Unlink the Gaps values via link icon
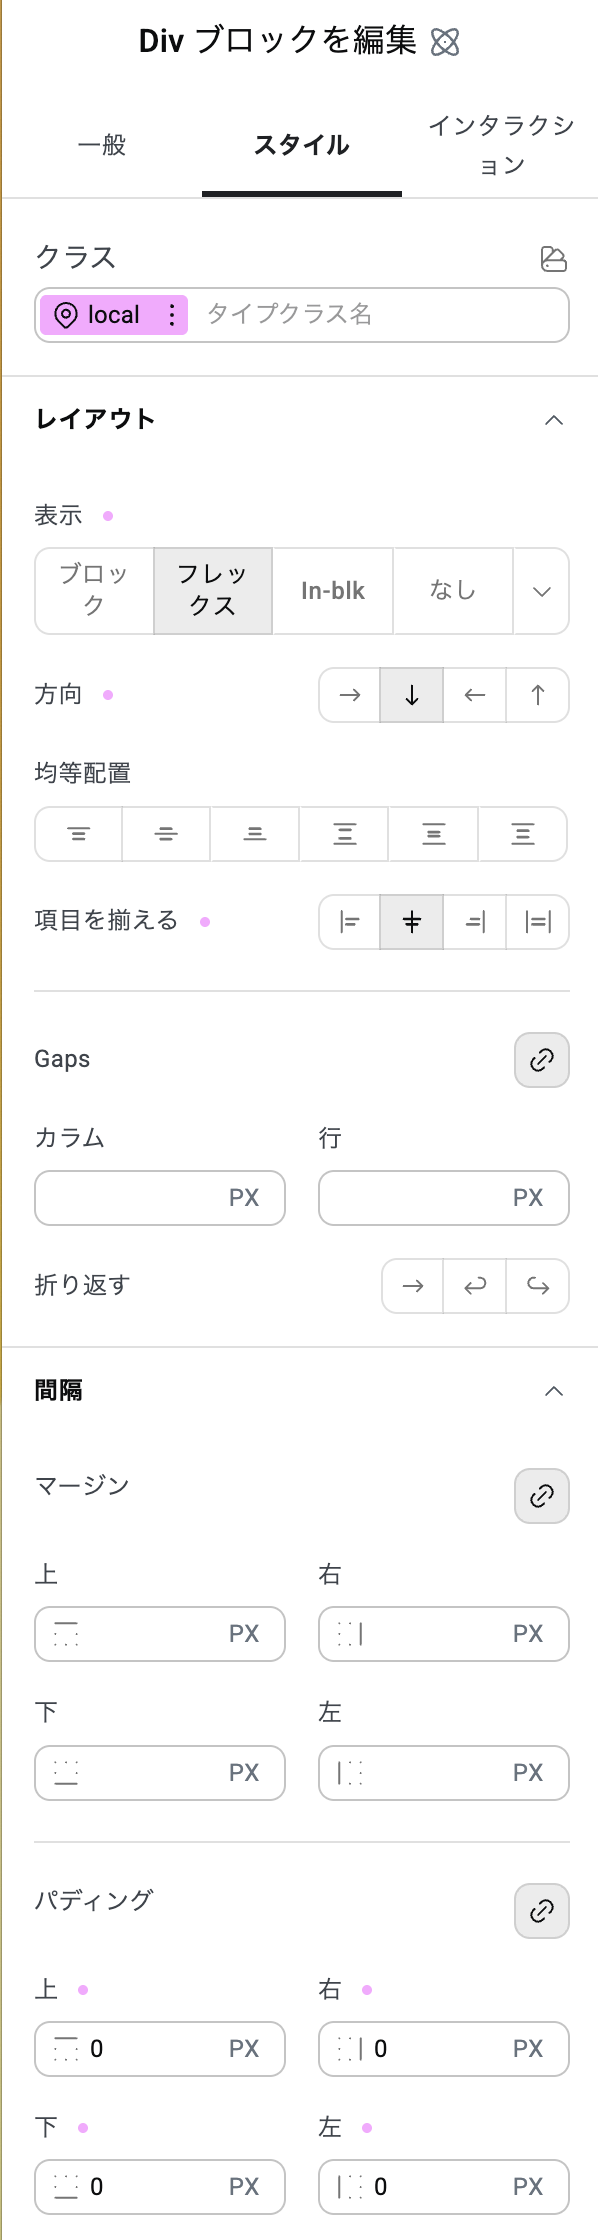The width and height of the screenshot is (598, 2240). click(x=541, y=1059)
